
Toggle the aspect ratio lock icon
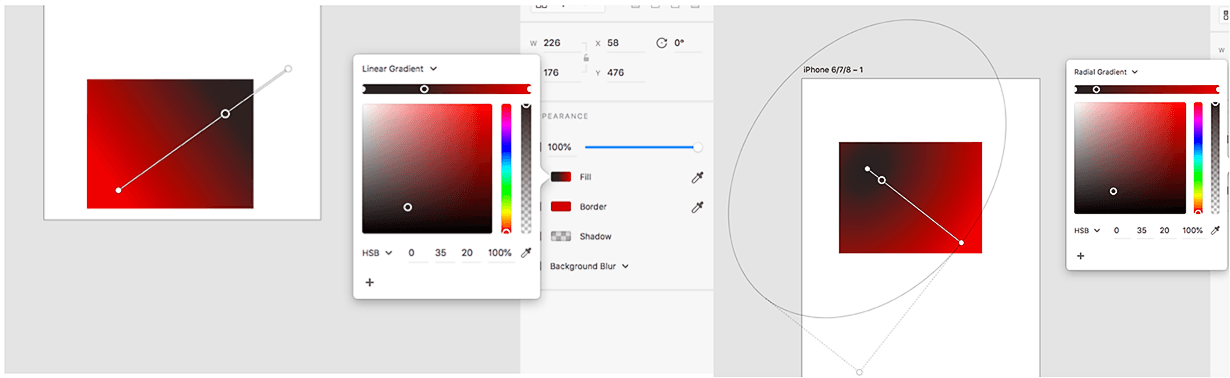tap(585, 59)
